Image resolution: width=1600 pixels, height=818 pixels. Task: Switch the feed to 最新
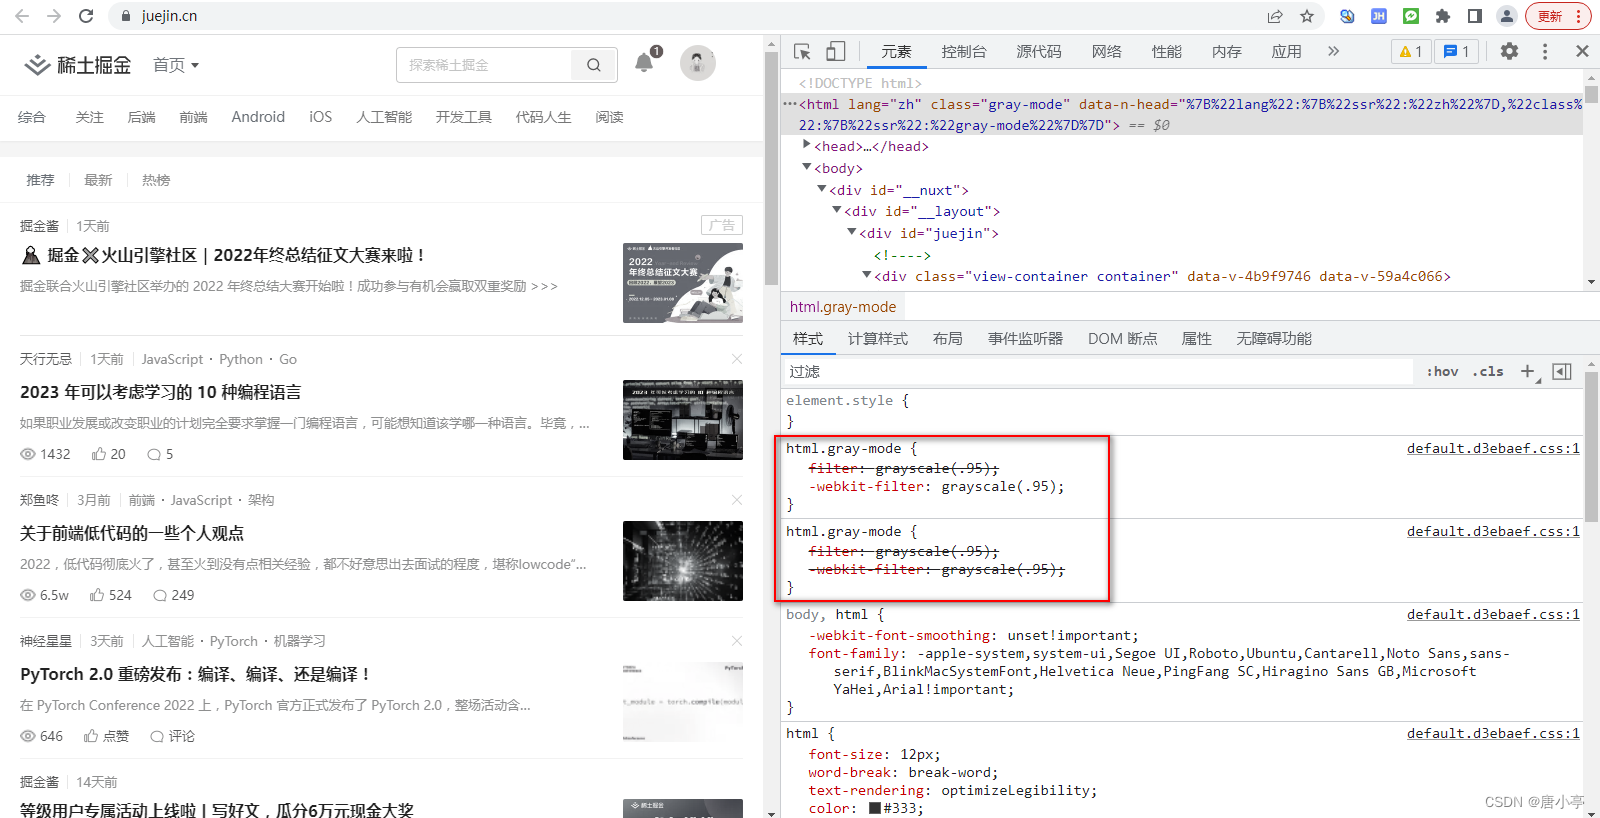click(98, 180)
